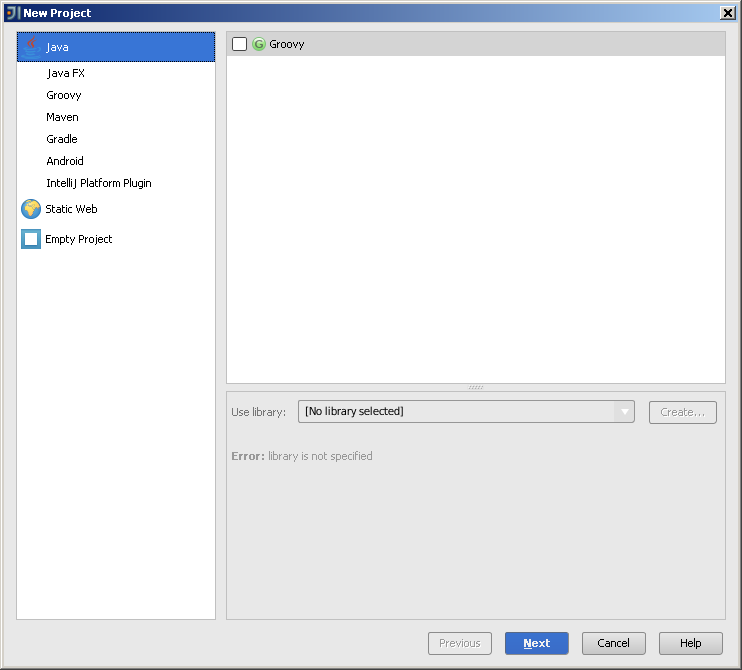
Task: Select the Java text in the highlighted row
Action: (x=57, y=47)
